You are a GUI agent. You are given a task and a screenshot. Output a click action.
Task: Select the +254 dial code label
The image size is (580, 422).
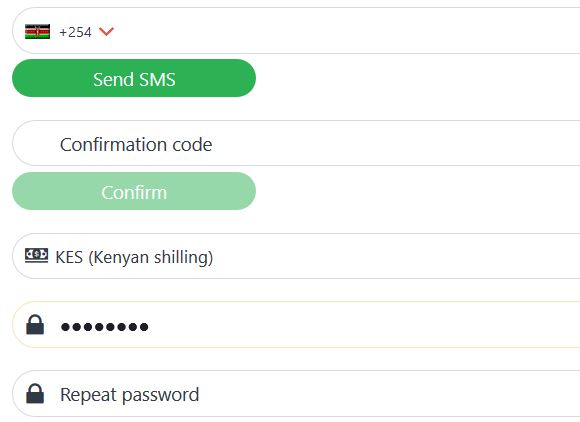(x=75, y=32)
